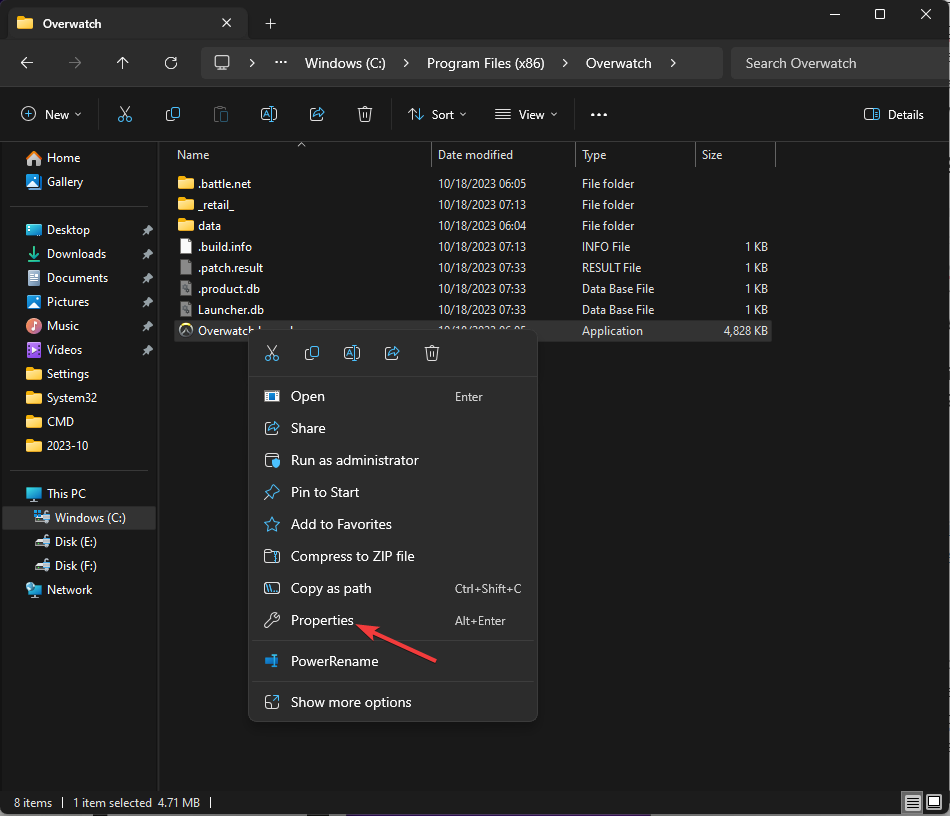Image resolution: width=950 pixels, height=816 pixels.
Task: Share via the context menu top icon
Action: [392, 353]
